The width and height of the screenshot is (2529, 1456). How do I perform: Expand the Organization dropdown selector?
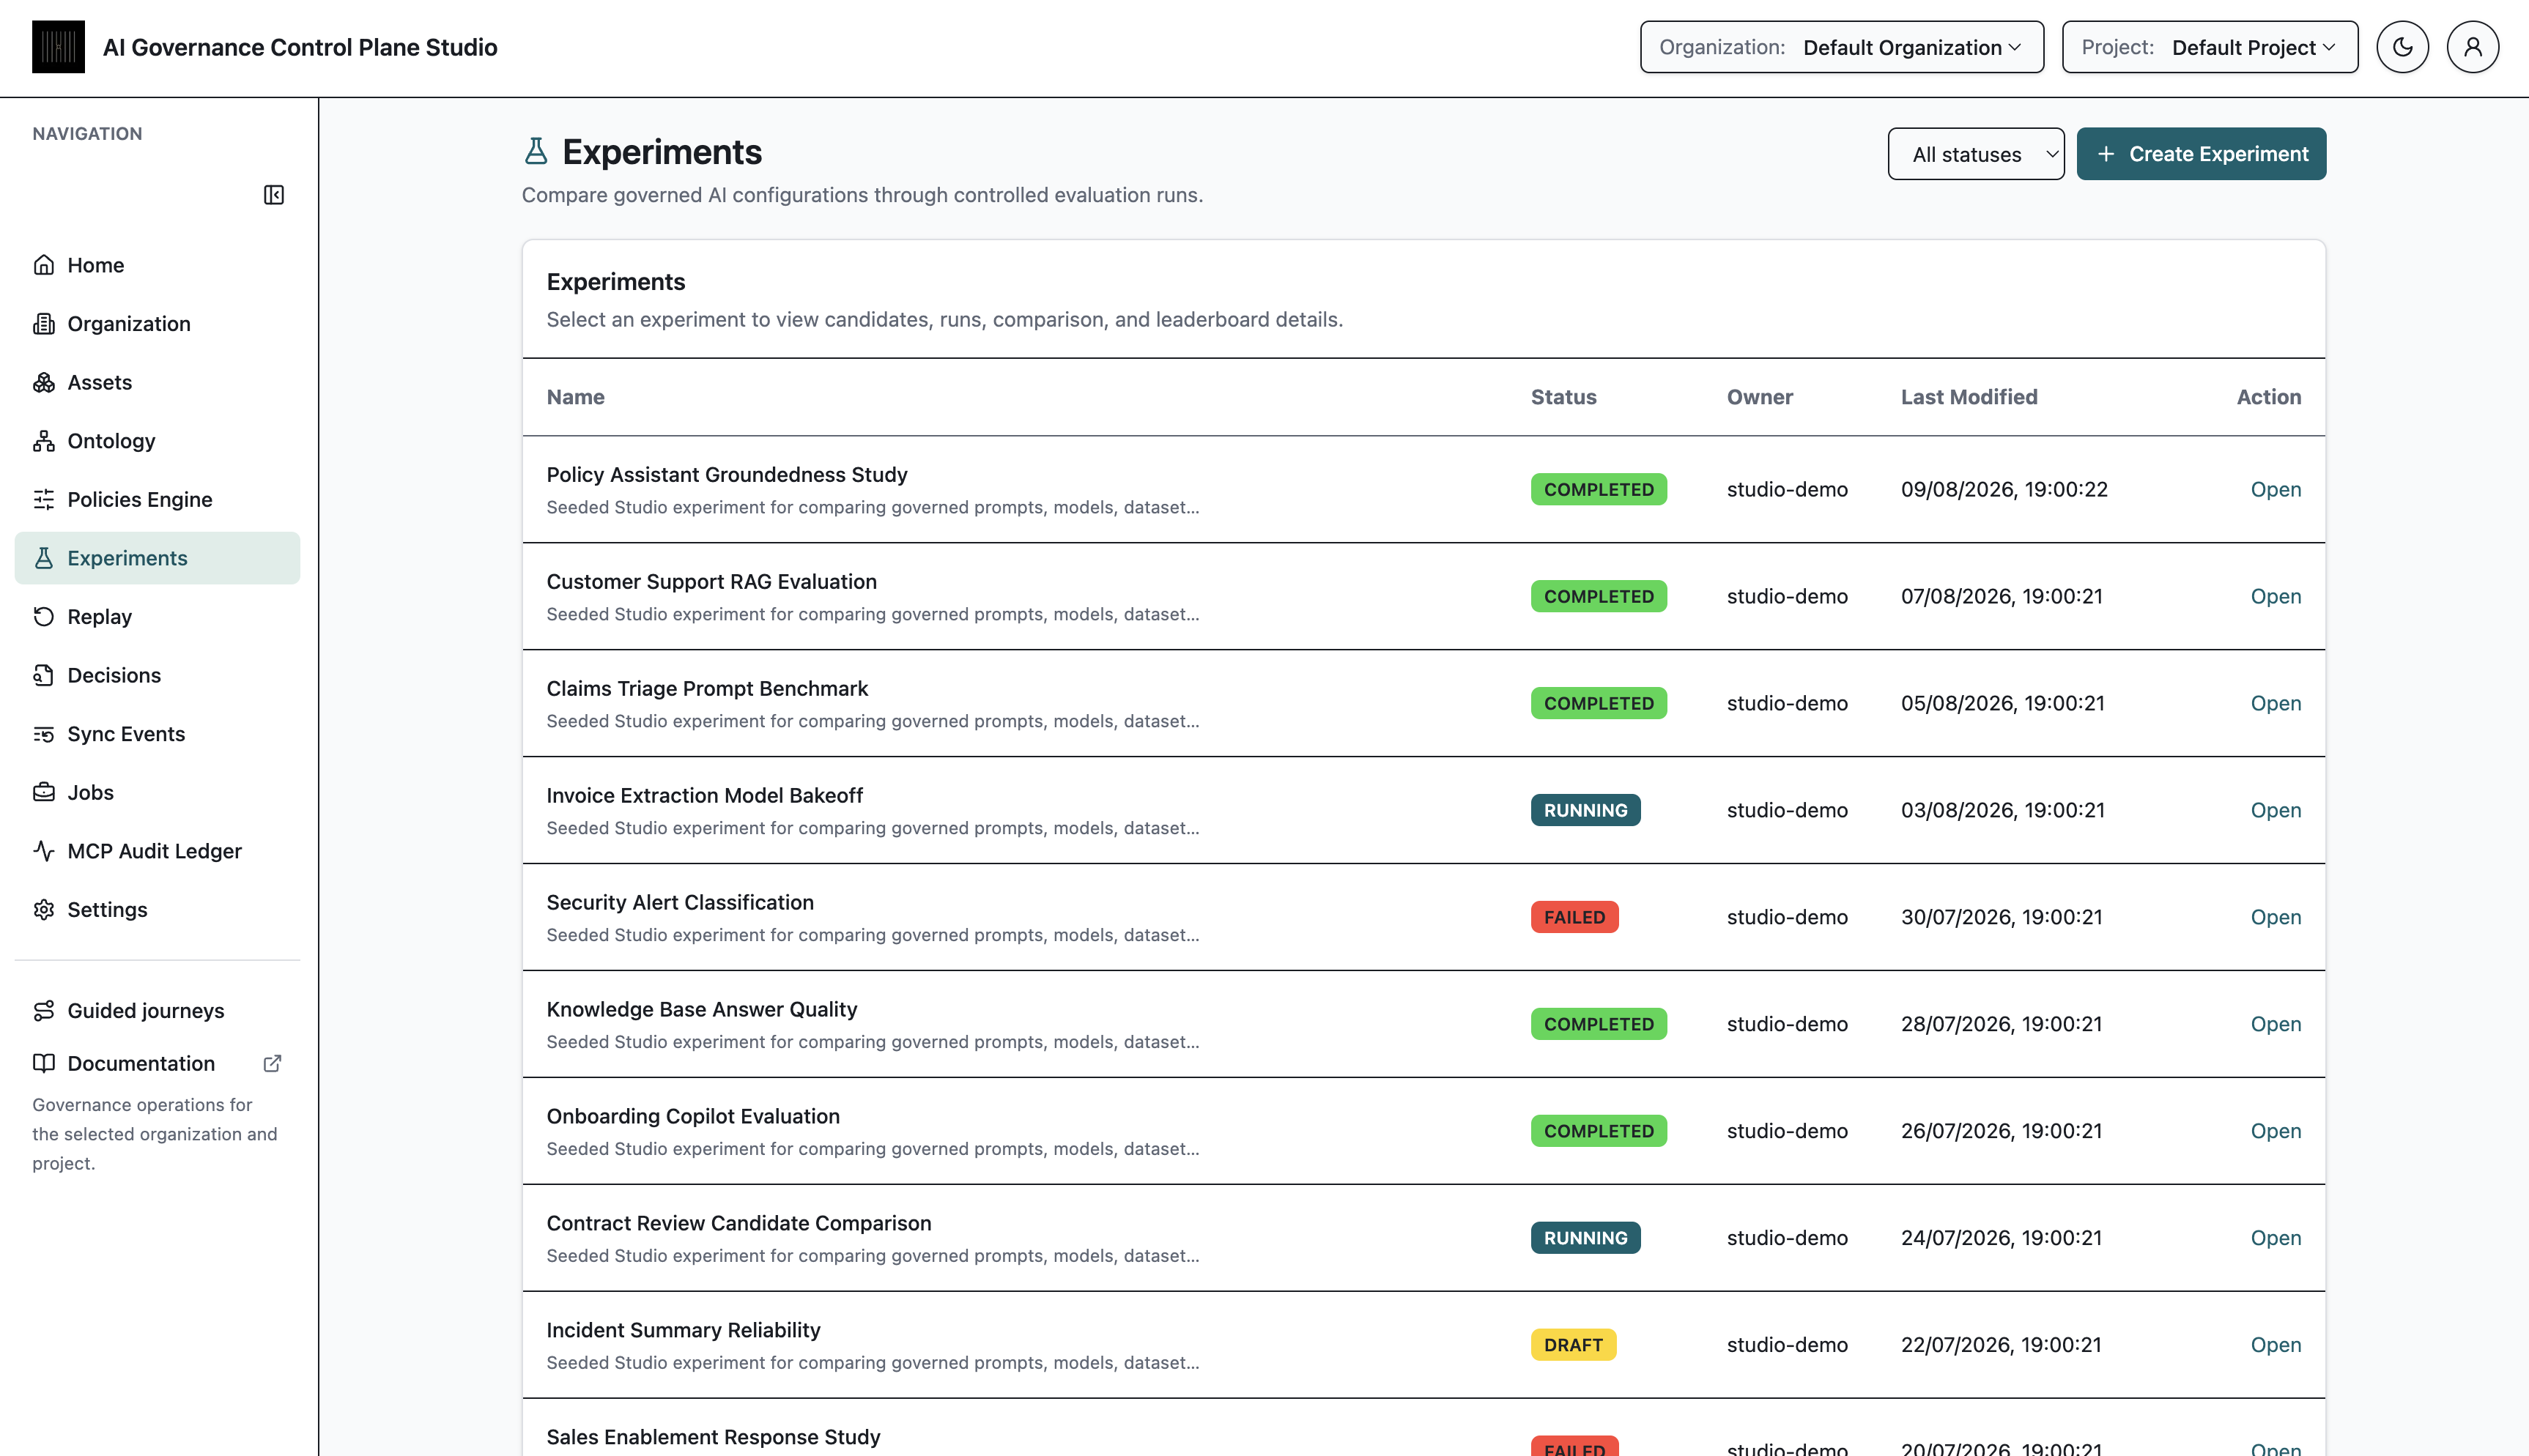[1841, 47]
